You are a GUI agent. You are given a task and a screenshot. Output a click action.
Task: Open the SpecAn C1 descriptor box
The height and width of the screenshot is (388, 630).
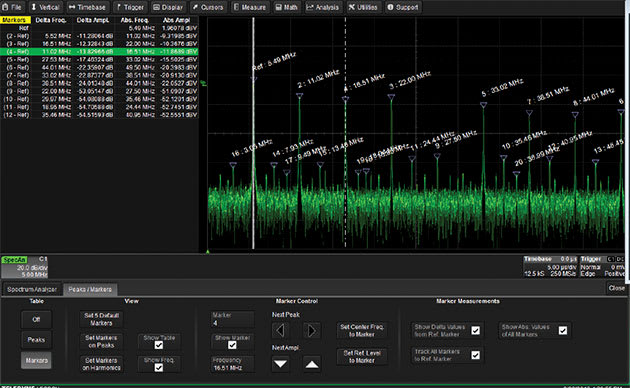coord(25,267)
